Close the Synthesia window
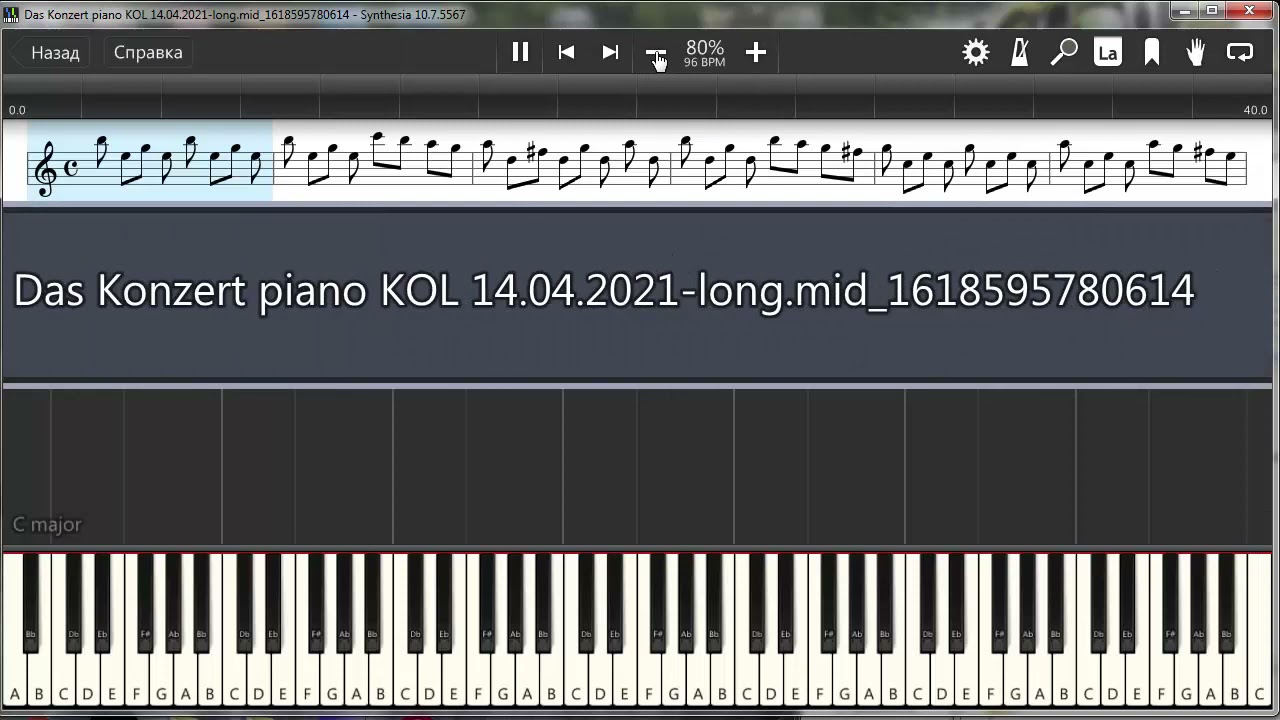This screenshot has width=1280, height=720. coord(1250,10)
